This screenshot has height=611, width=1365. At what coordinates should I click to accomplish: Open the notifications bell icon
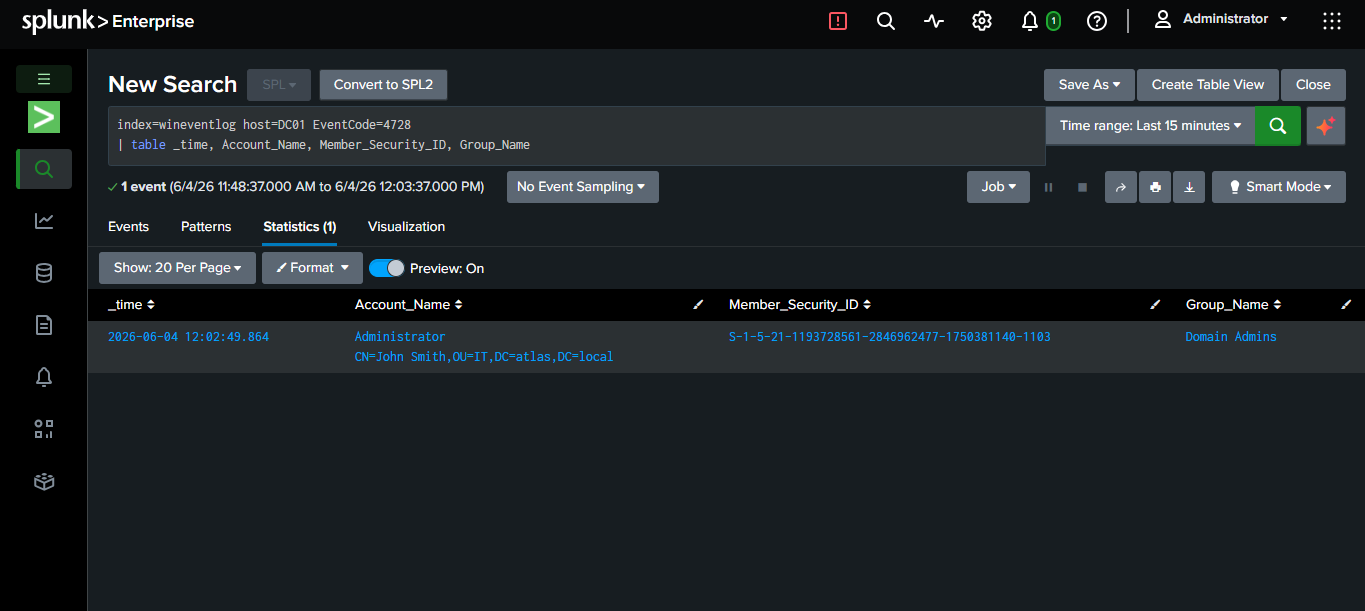(1030, 21)
